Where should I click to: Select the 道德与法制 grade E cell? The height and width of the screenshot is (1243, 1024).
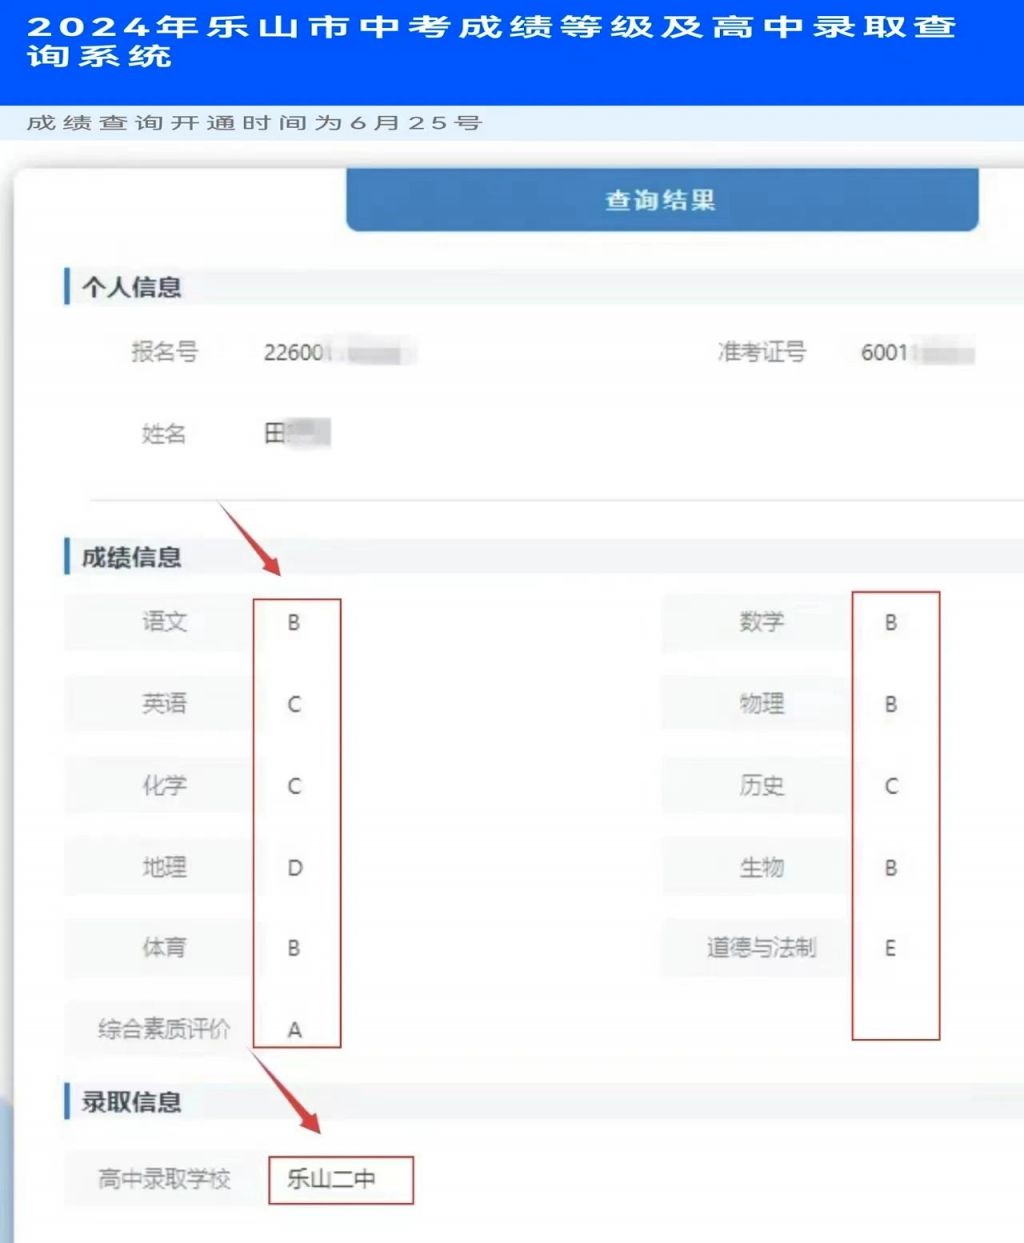pos(890,948)
